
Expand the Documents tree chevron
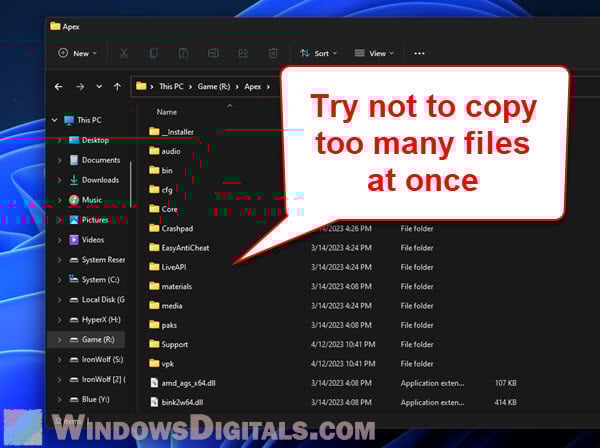click(59, 160)
